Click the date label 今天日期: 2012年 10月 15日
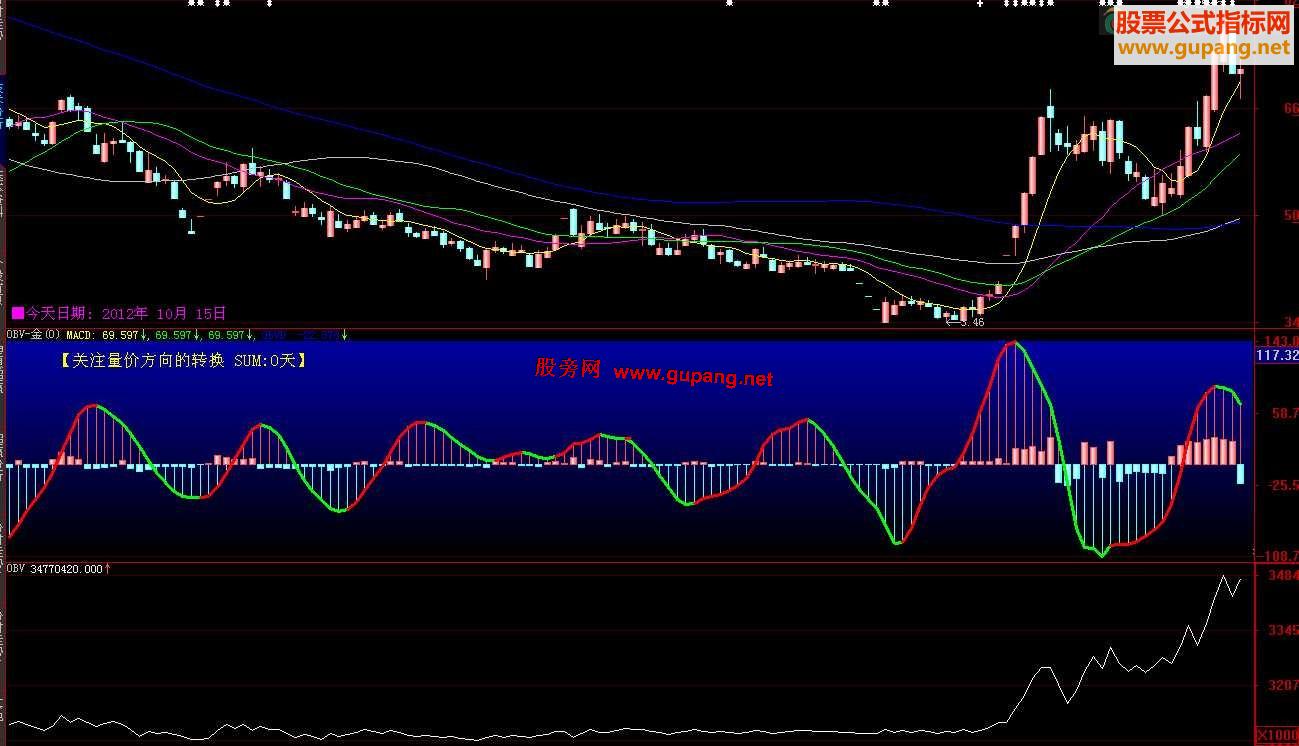 125,313
